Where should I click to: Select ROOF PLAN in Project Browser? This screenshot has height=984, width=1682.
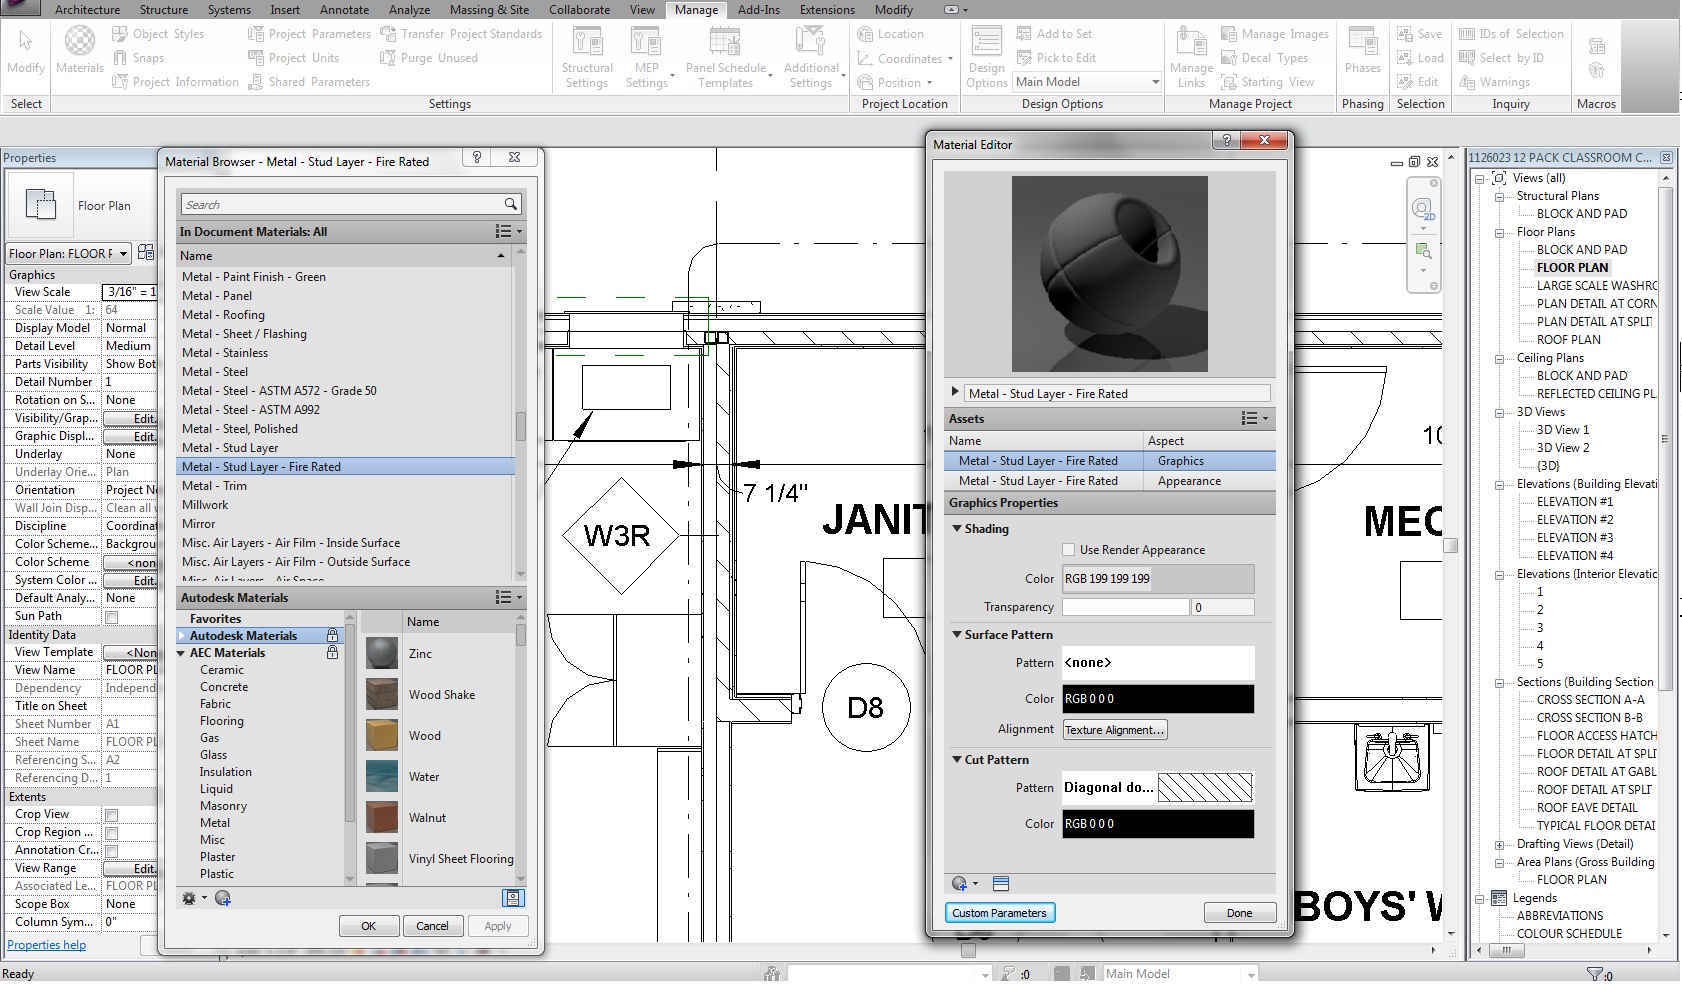click(1568, 340)
